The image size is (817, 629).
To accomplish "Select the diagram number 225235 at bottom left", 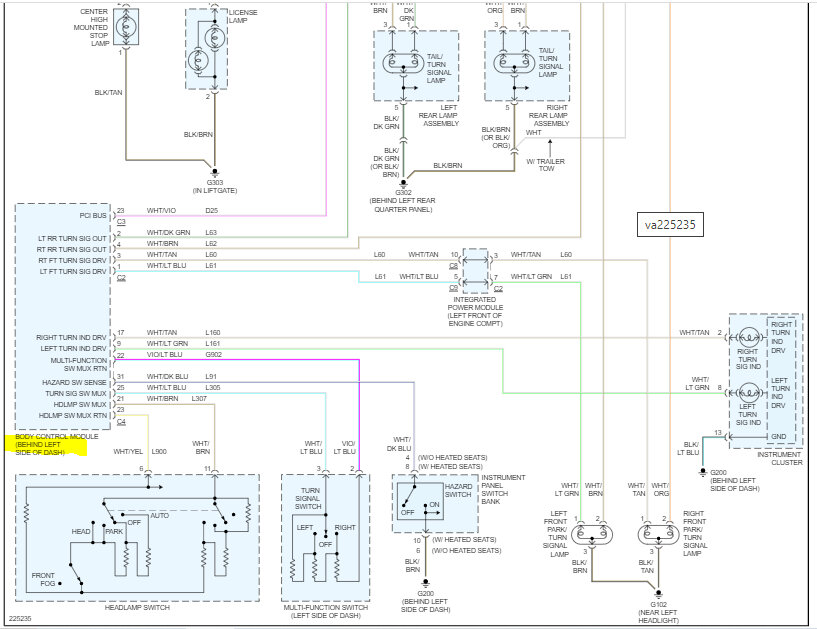I will [20, 619].
